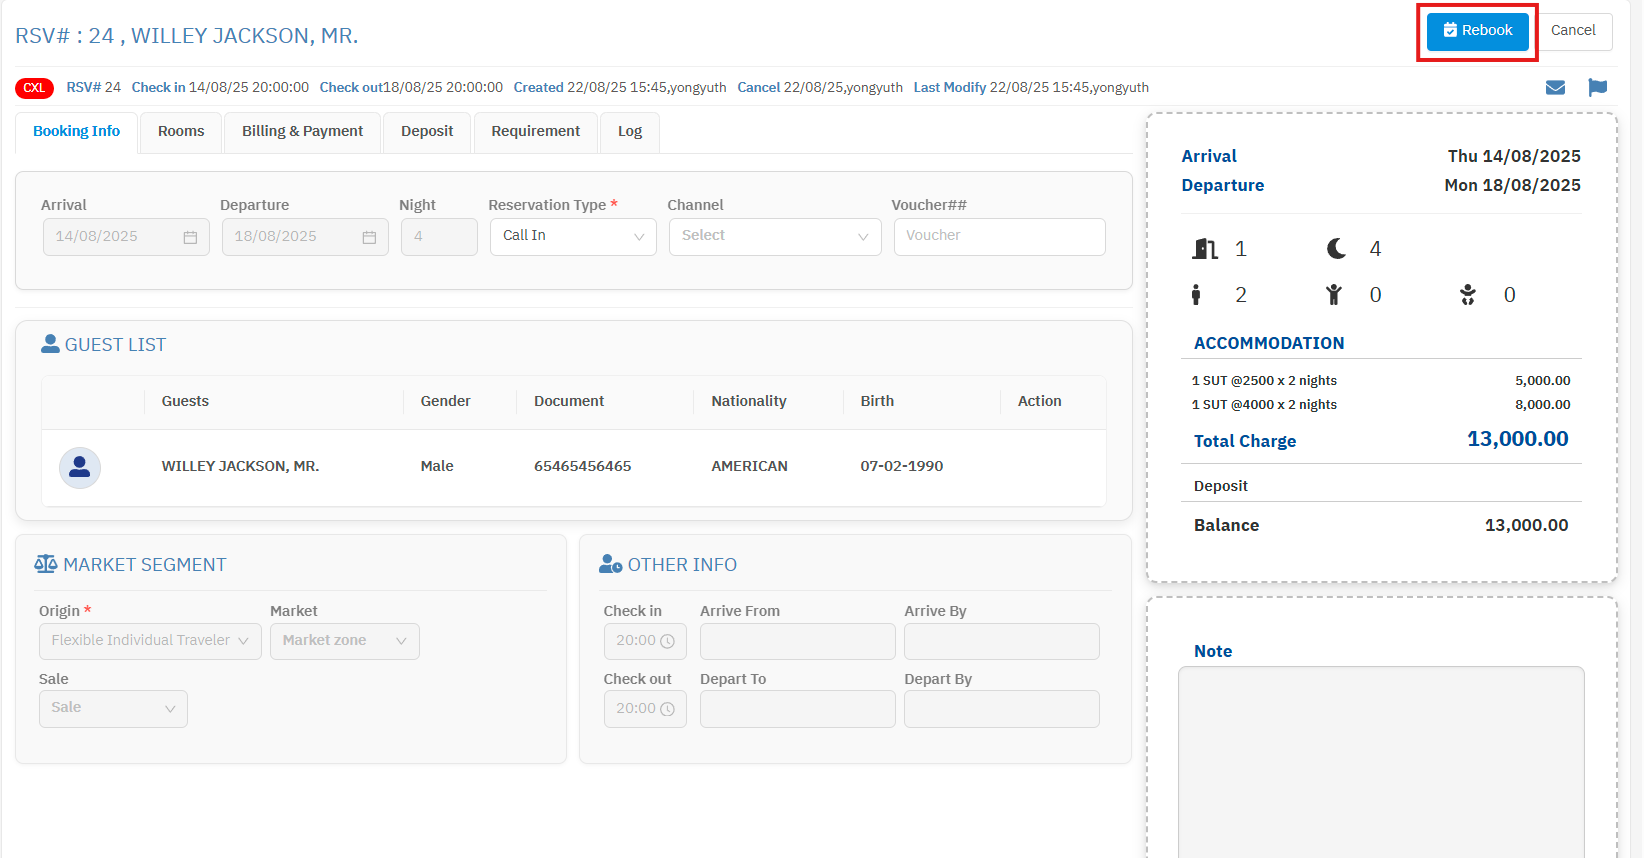
Task: Open the Billing & Payment tab
Action: [302, 132]
